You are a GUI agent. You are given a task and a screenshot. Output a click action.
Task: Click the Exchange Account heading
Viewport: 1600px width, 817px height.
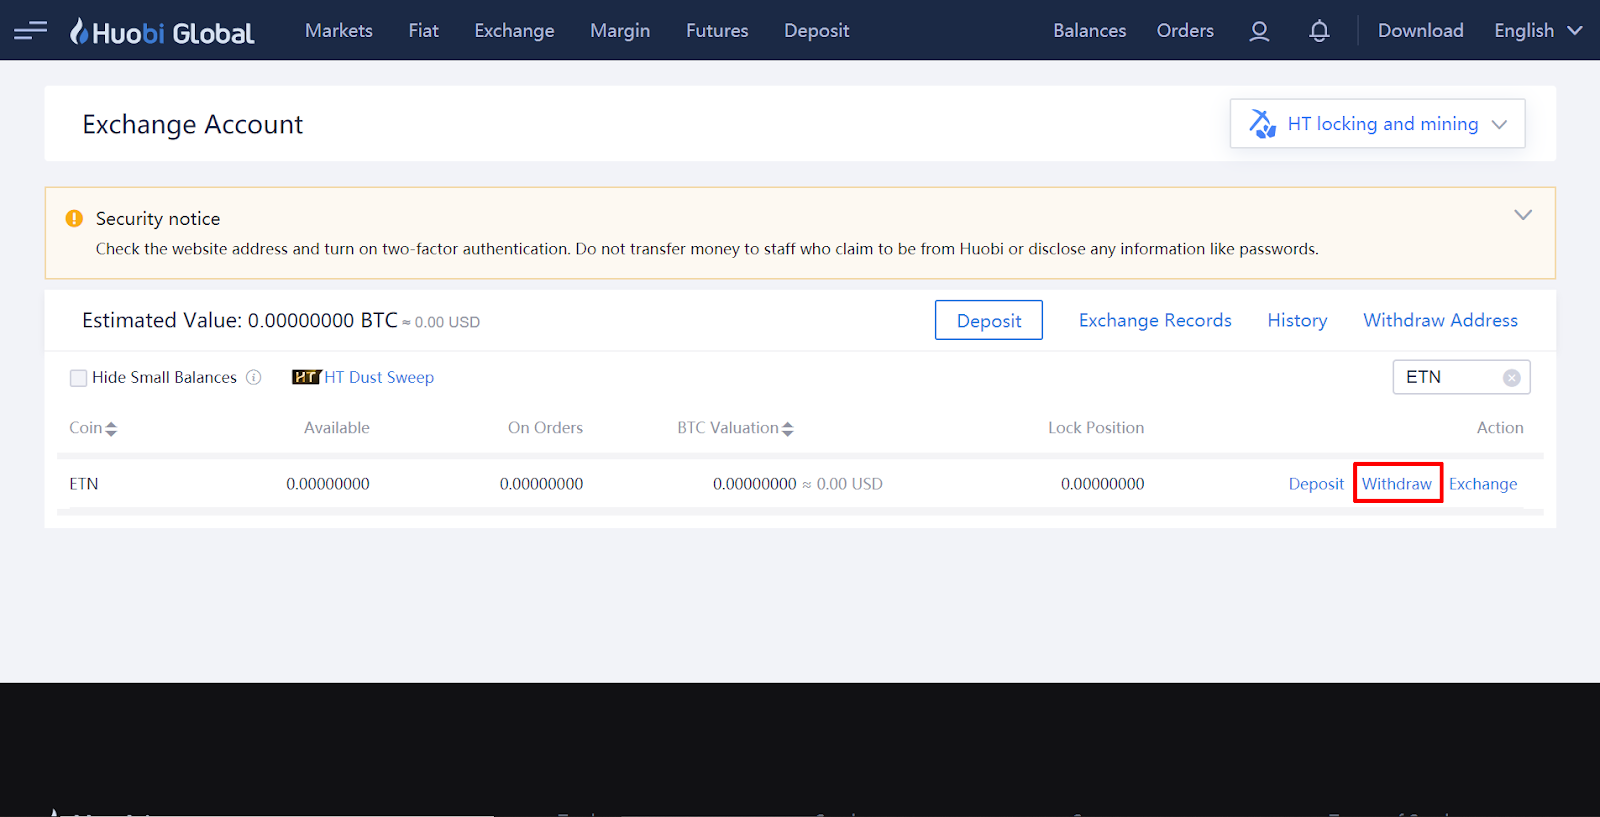point(192,124)
